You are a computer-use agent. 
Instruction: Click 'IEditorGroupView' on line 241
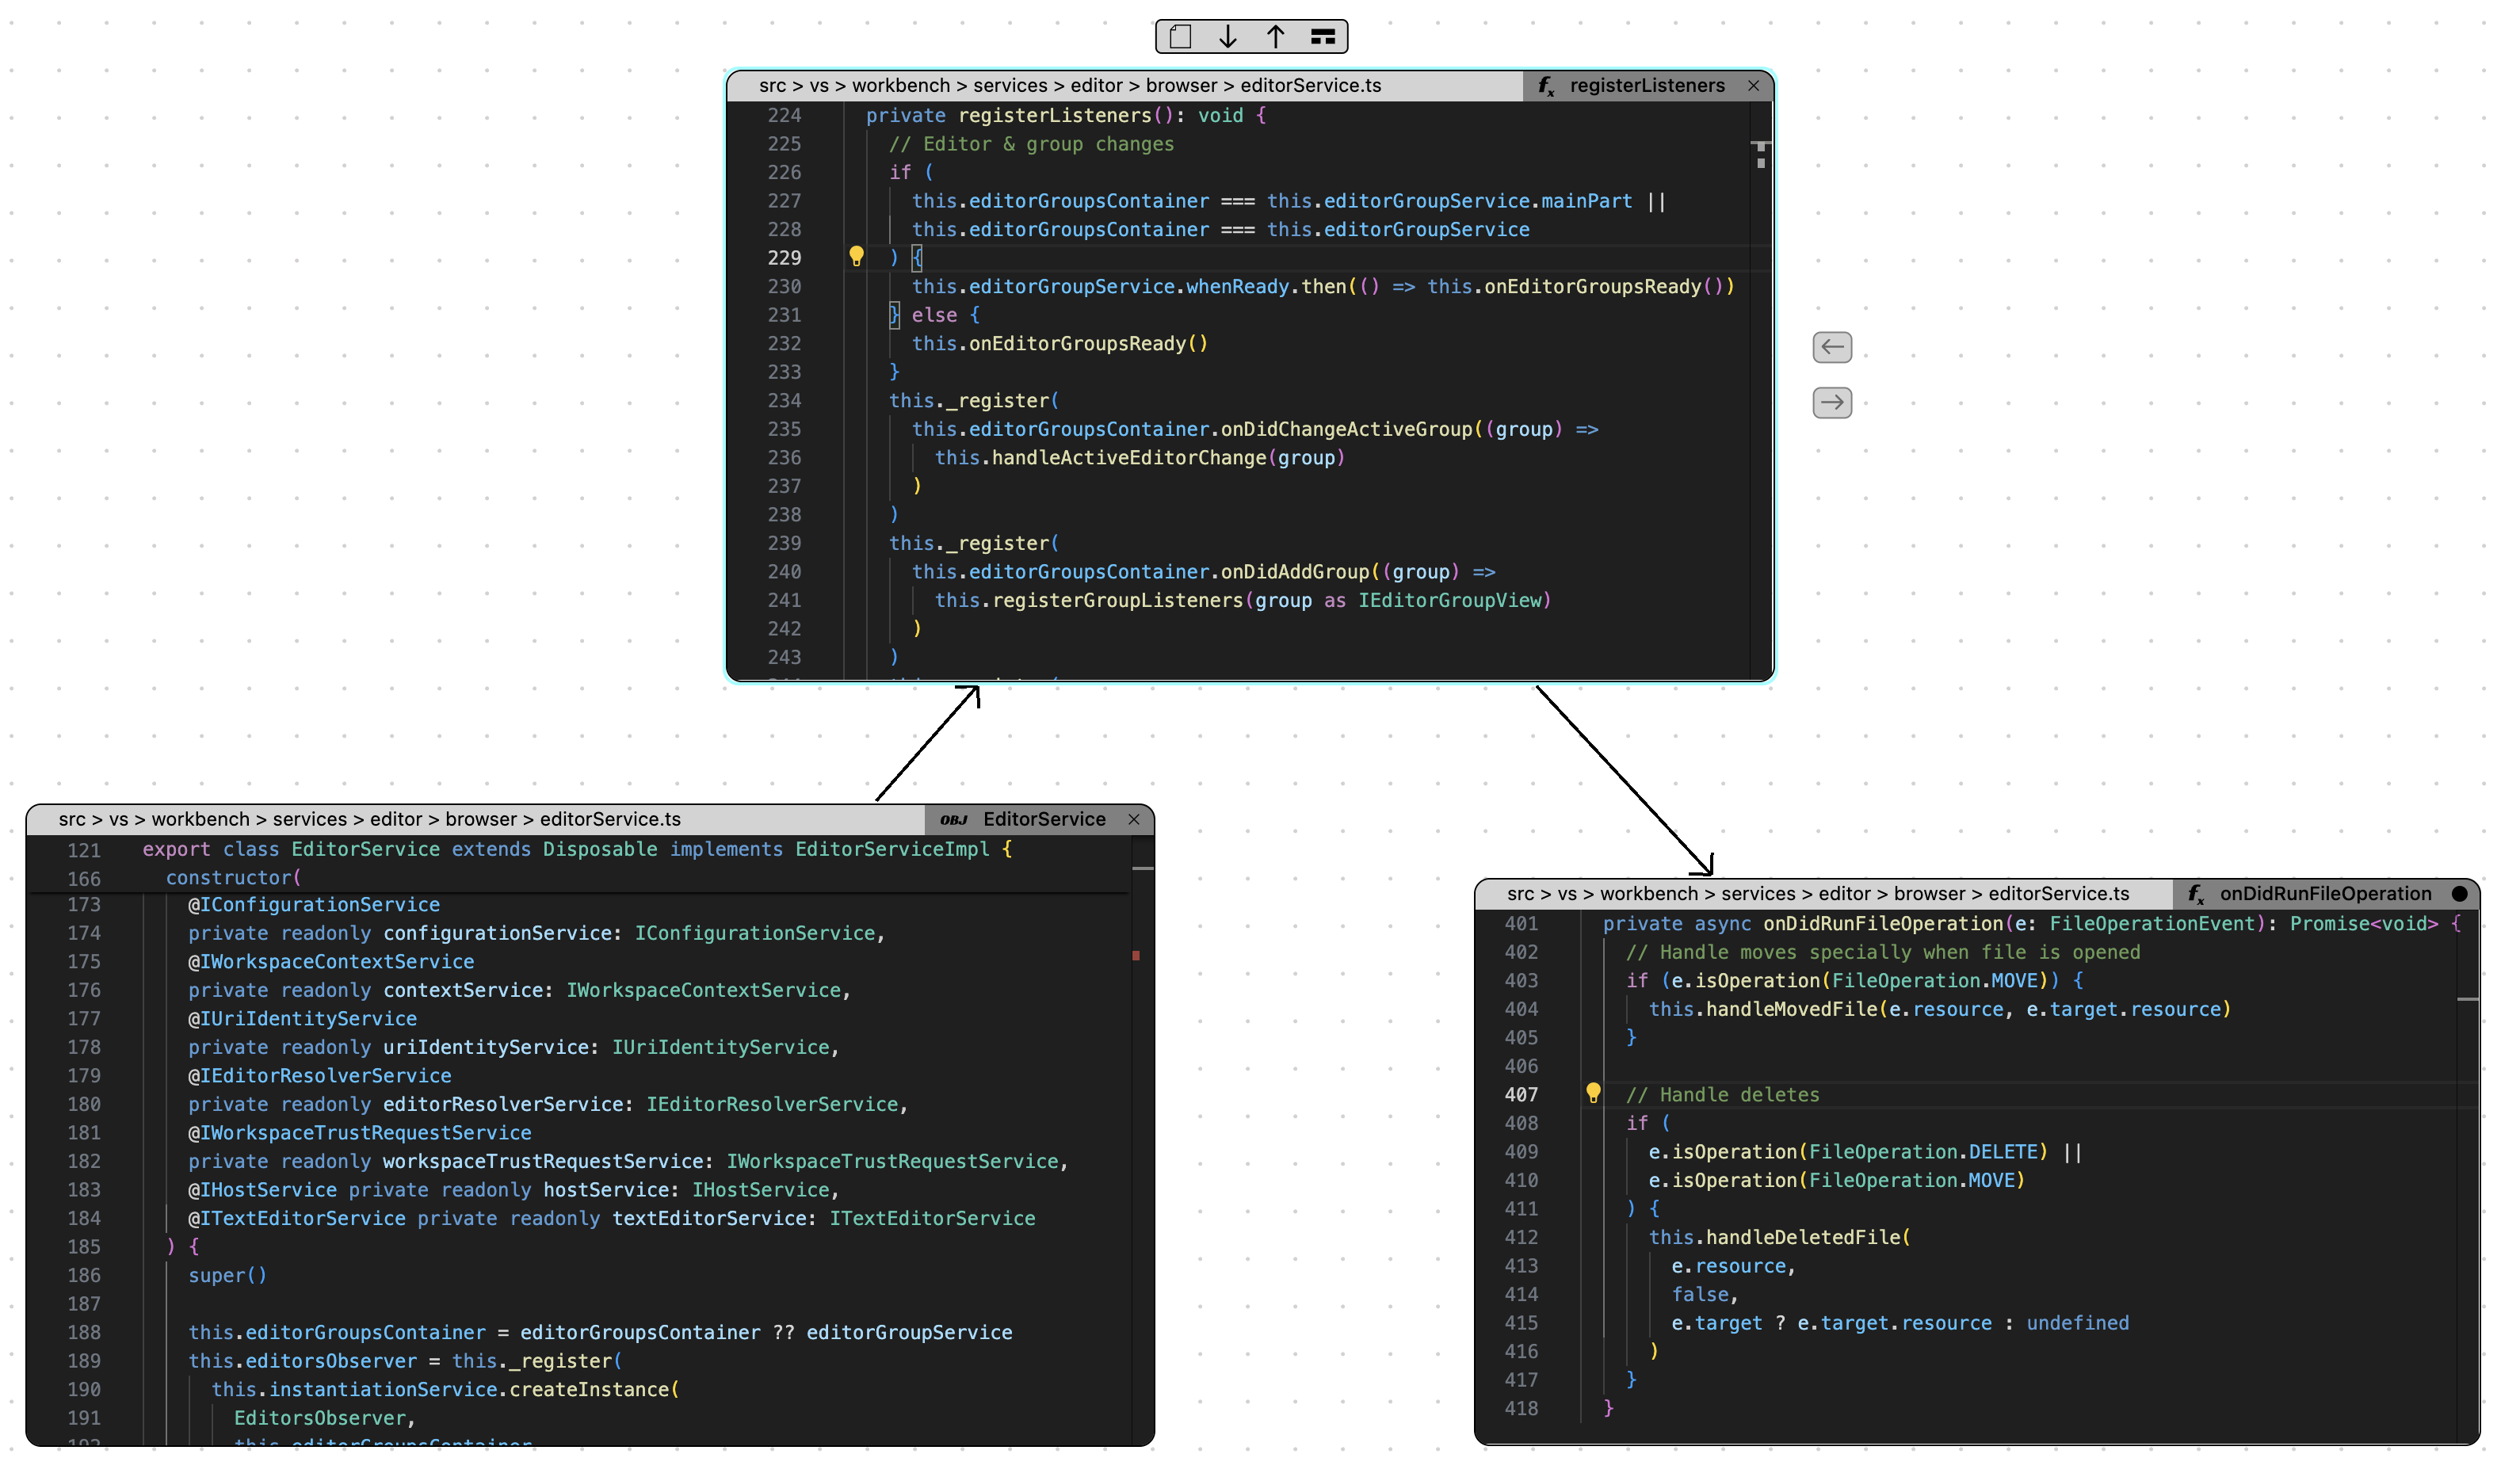(1450, 601)
